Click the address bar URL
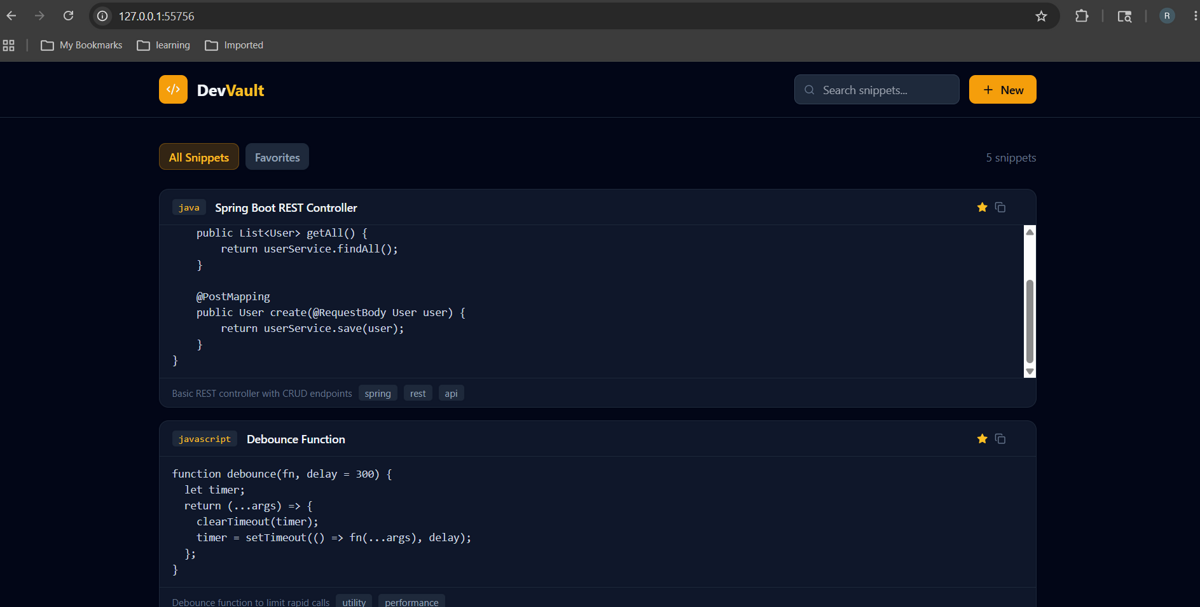The width and height of the screenshot is (1200, 607). [x=156, y=17]
